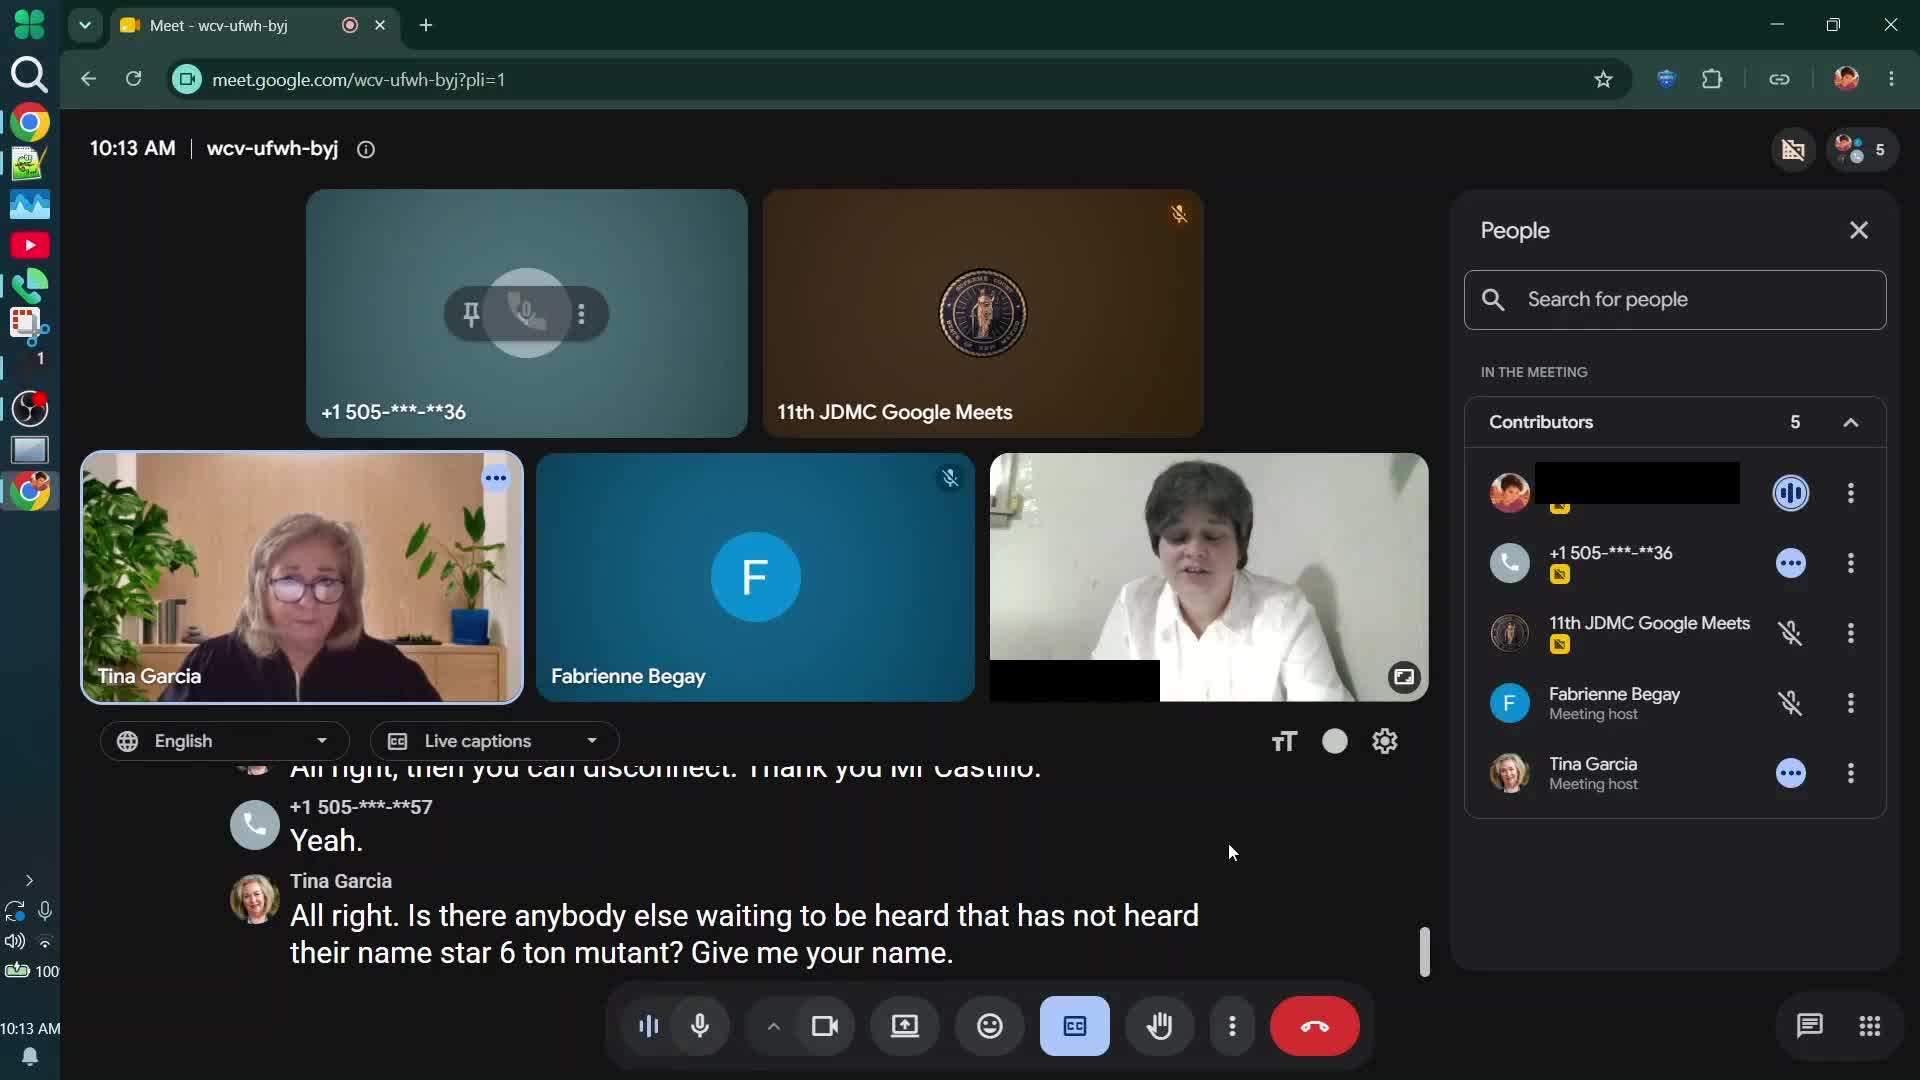Viewport: 1920px width, 1080px height.
Task: Open more actions for Fabrienne Begay
Action: tap(1851, 703)
